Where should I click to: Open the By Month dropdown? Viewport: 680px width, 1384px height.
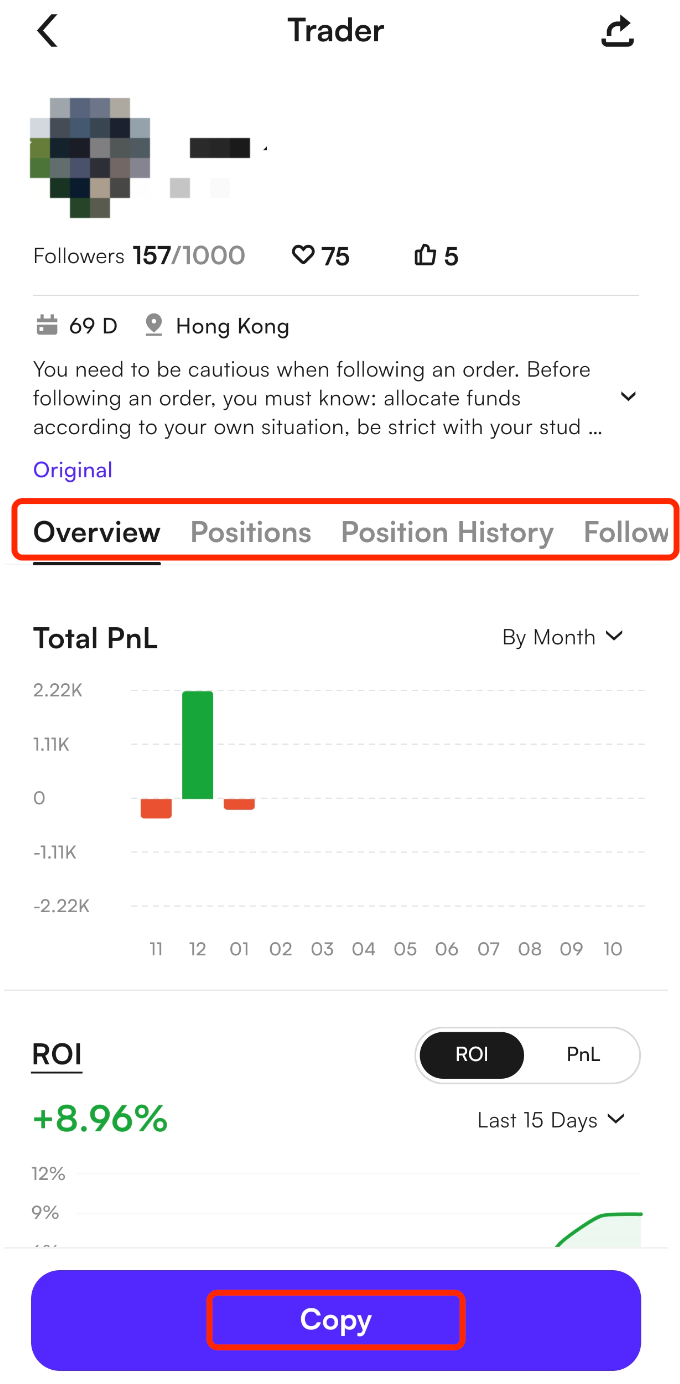pos(562,637)
